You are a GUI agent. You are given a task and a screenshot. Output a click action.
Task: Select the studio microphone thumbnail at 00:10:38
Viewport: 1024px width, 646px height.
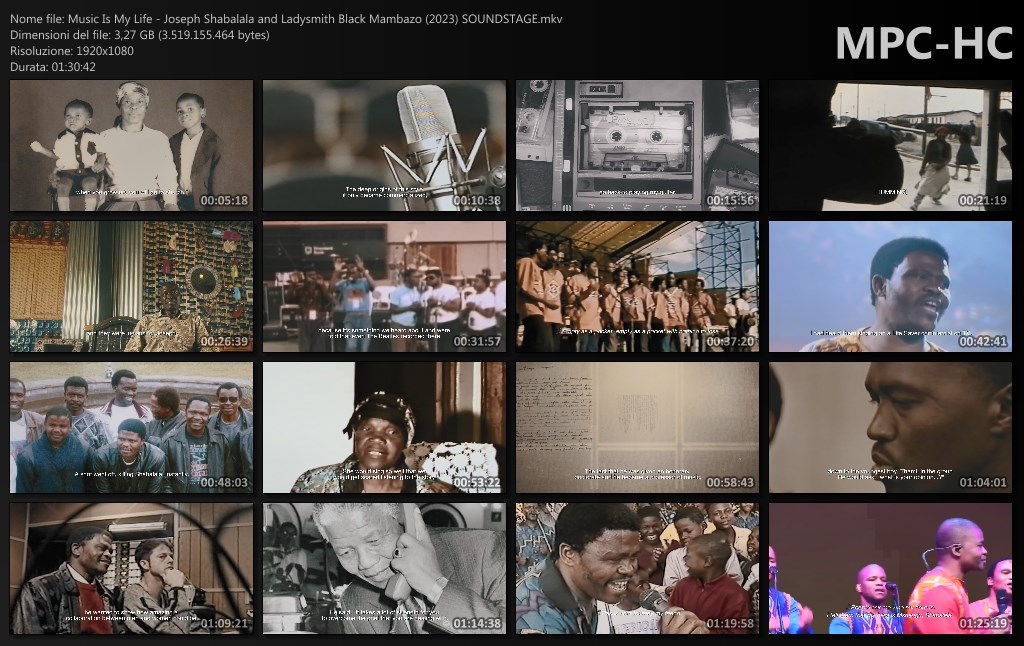point(384,145)
